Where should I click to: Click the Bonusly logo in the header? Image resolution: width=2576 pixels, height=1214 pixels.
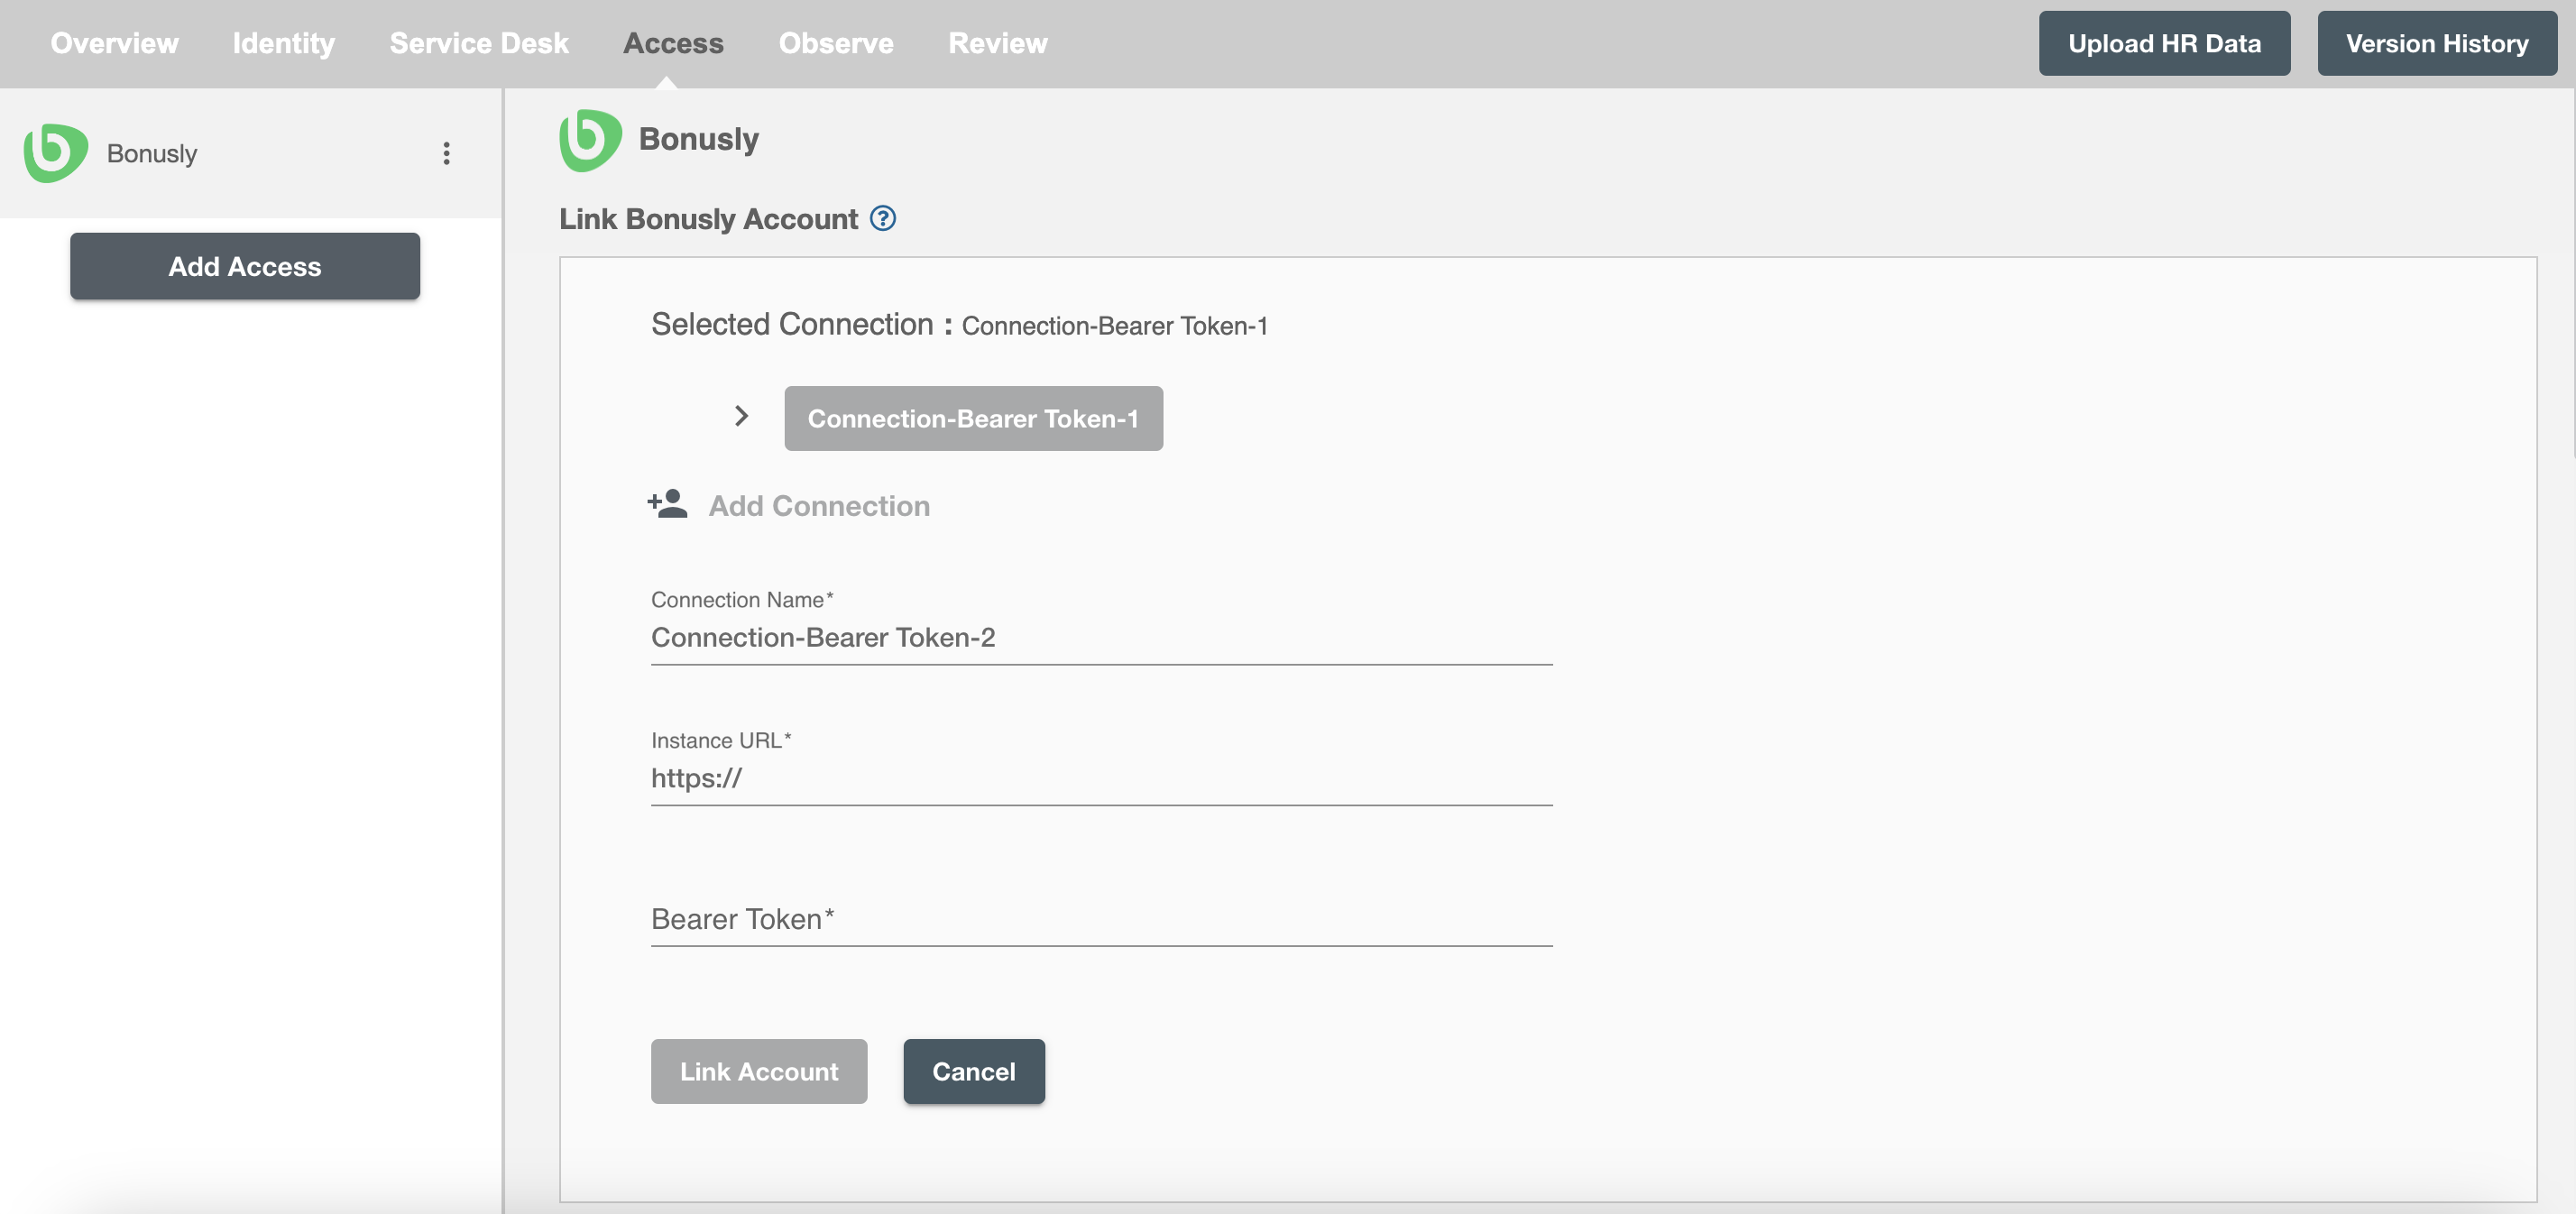593,140
